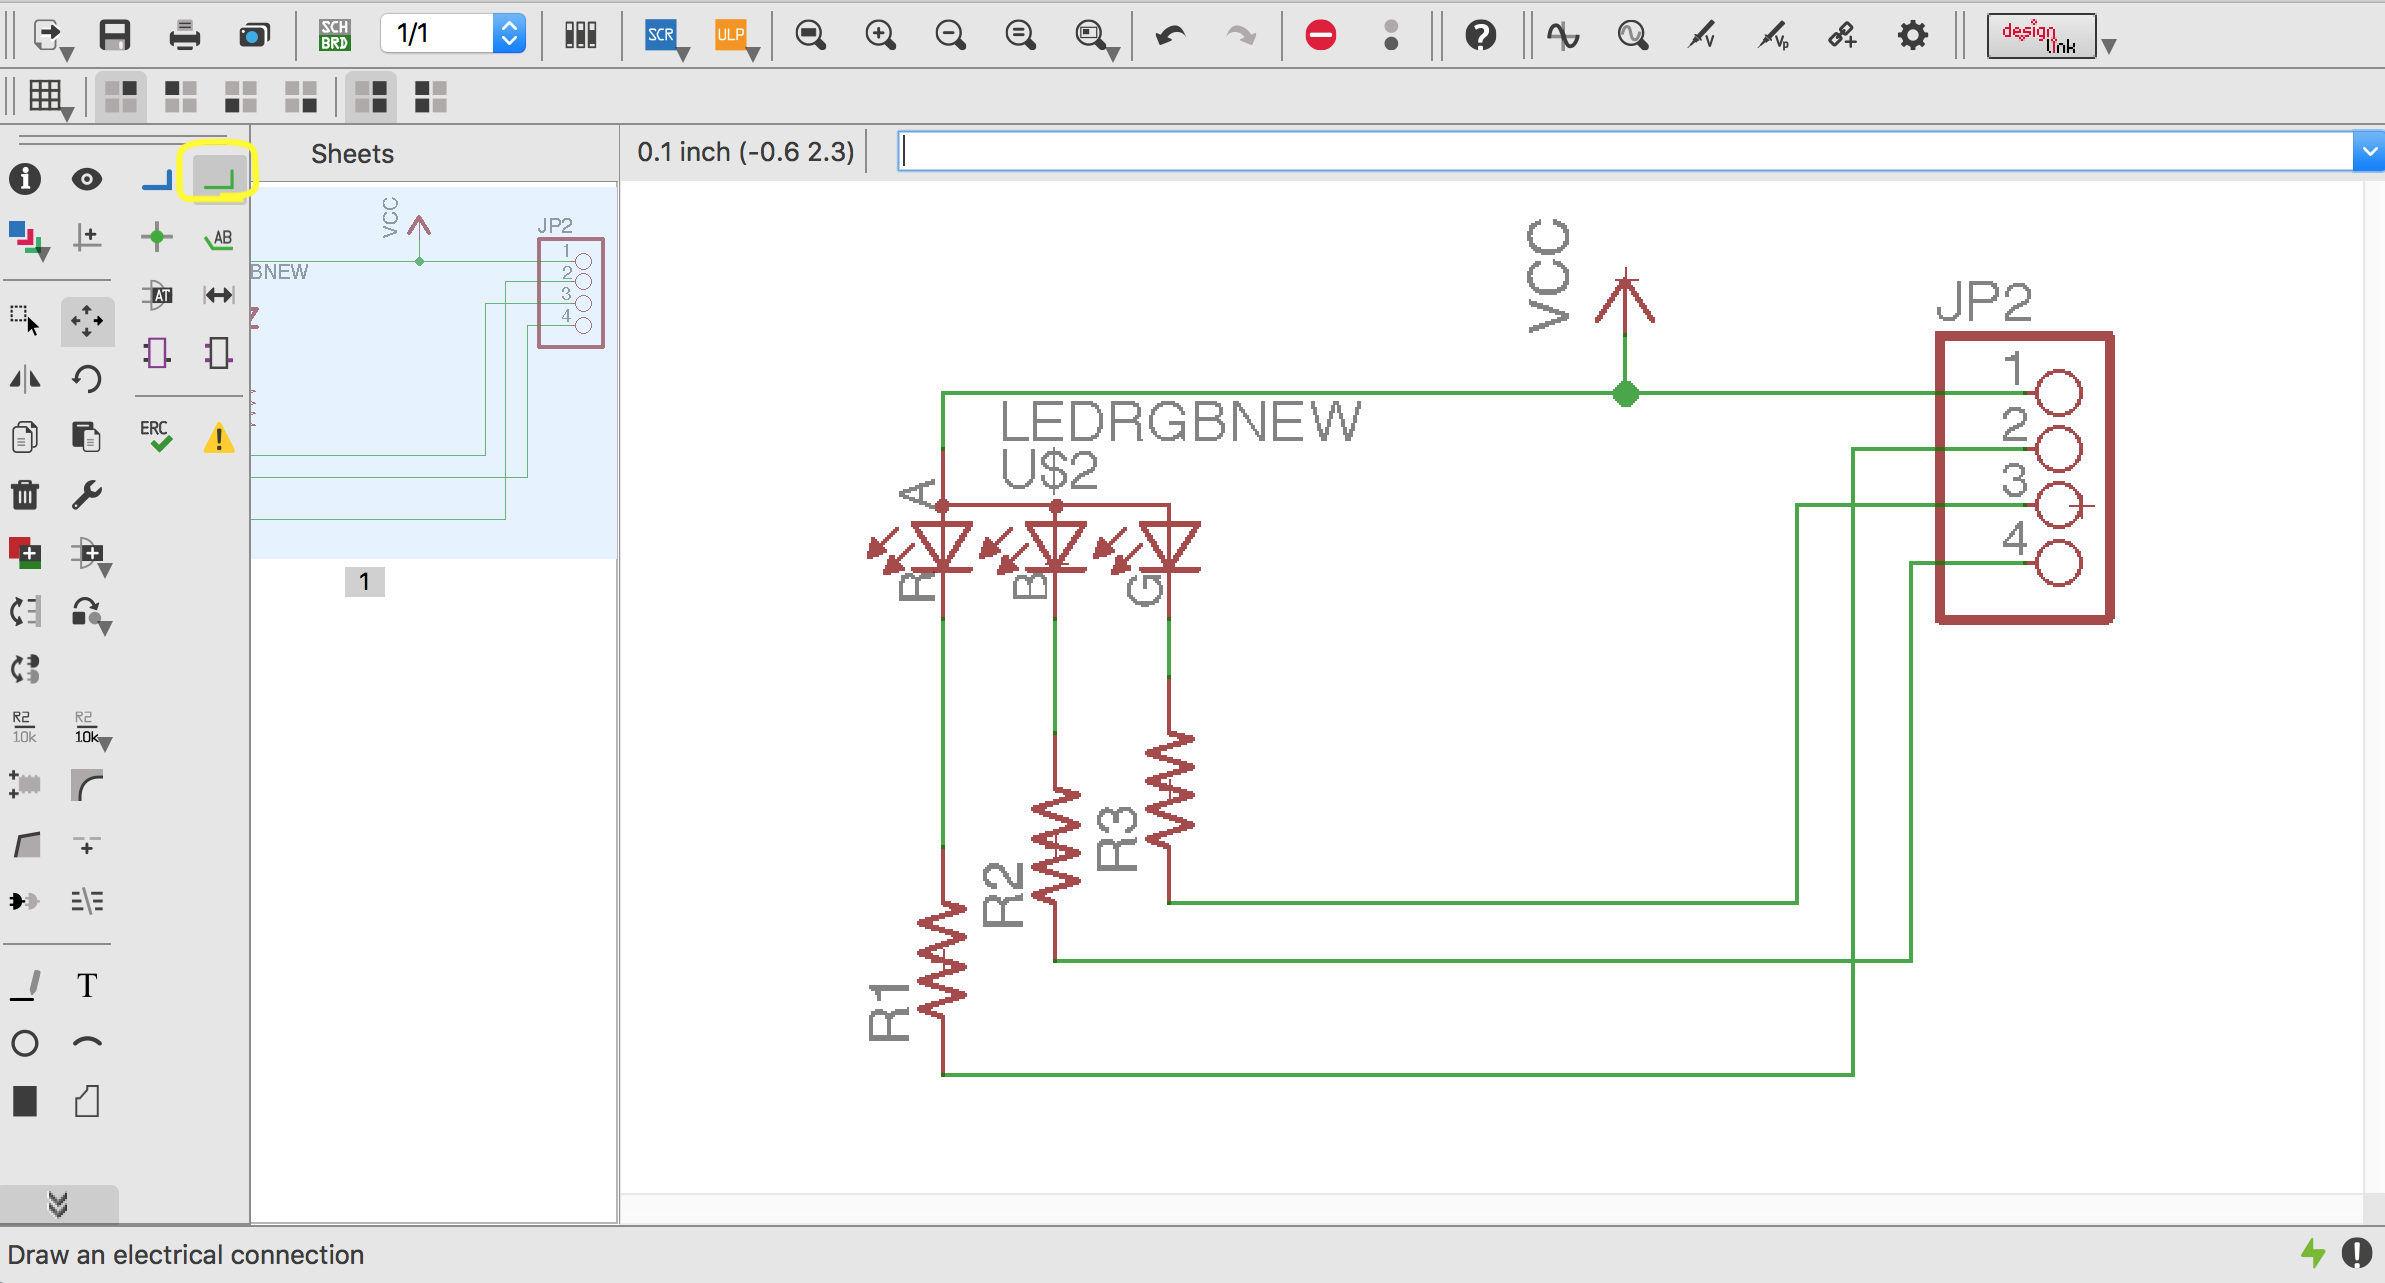
Task: Select the Delete trash tool
Action: click(25, 495)
